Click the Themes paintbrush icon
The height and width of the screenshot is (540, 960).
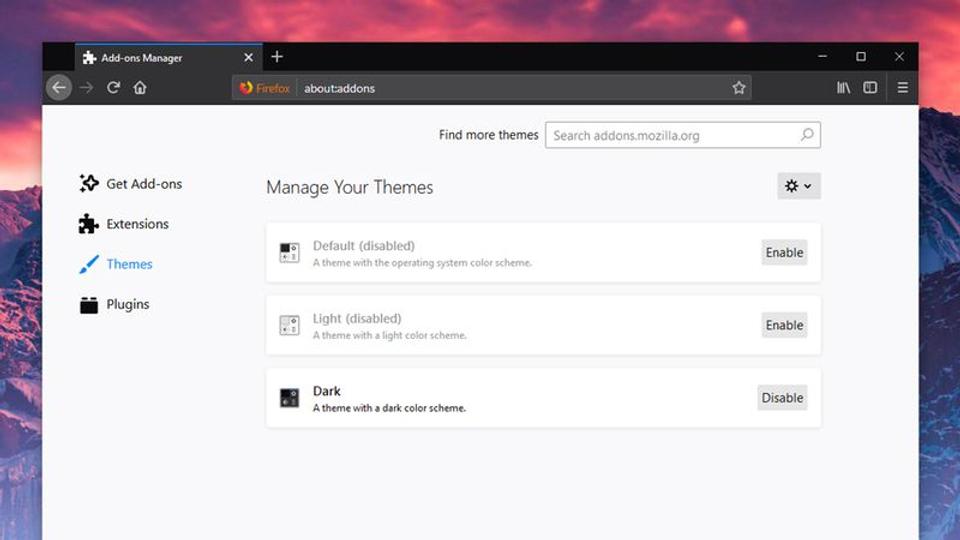point(89,264)
